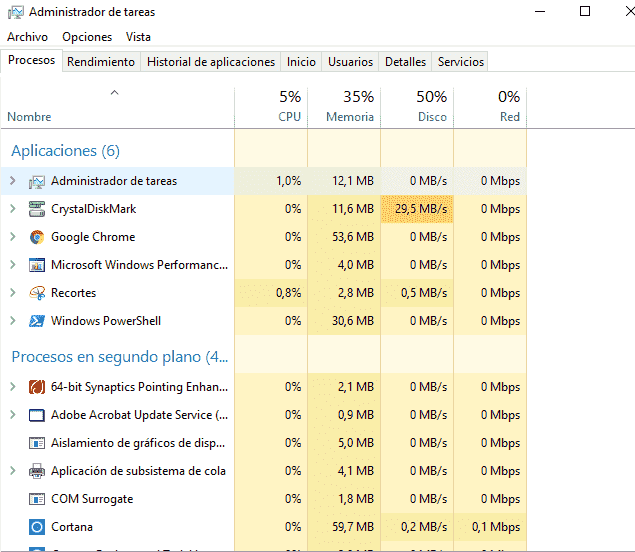
Task: Expand the Administrador de tareas process
Action: (x=13, y=181)
